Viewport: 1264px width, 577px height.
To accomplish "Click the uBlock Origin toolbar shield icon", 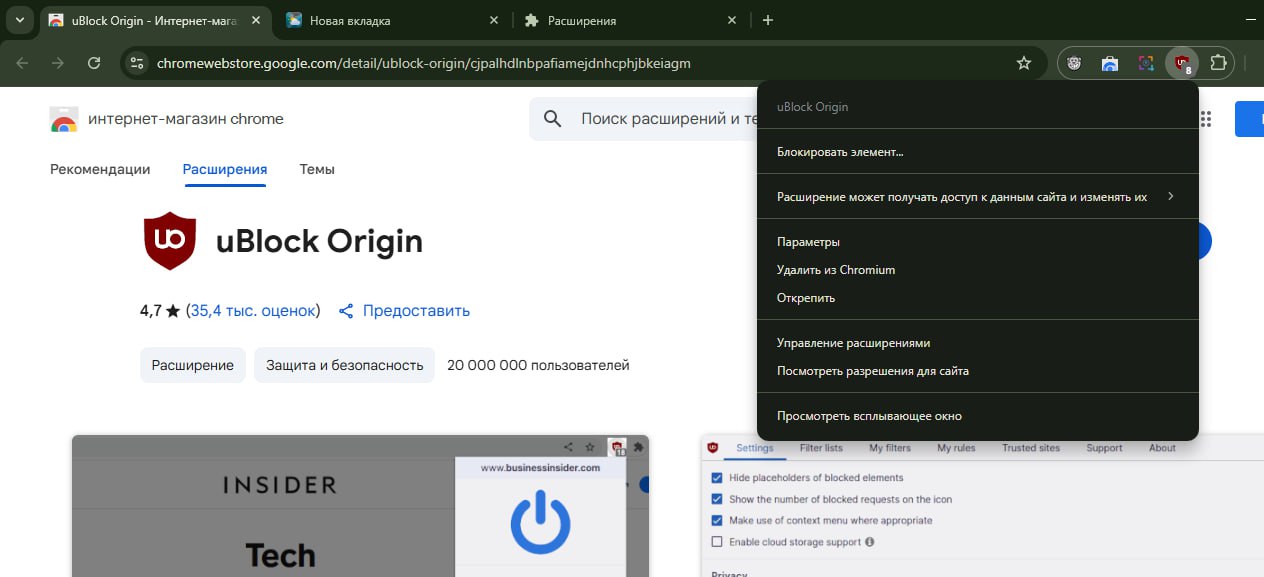I will pyautogui.click(x=1182, y=63).
